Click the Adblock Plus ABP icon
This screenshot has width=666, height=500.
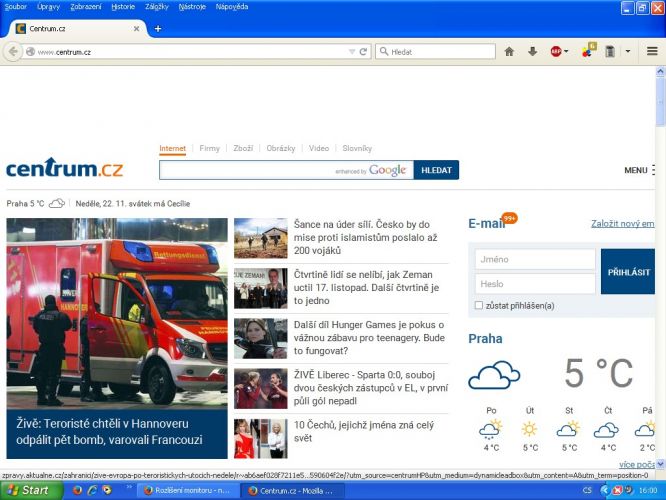click(556, 52)
